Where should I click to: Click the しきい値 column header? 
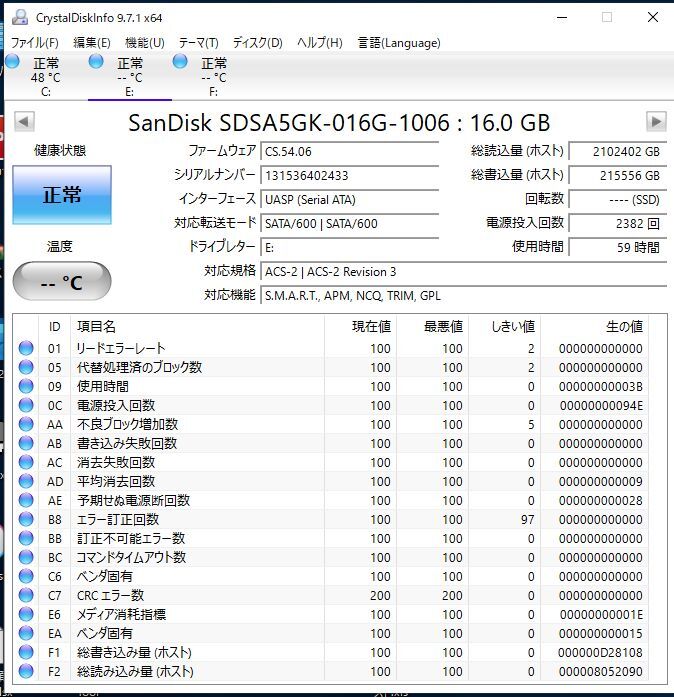505,327
